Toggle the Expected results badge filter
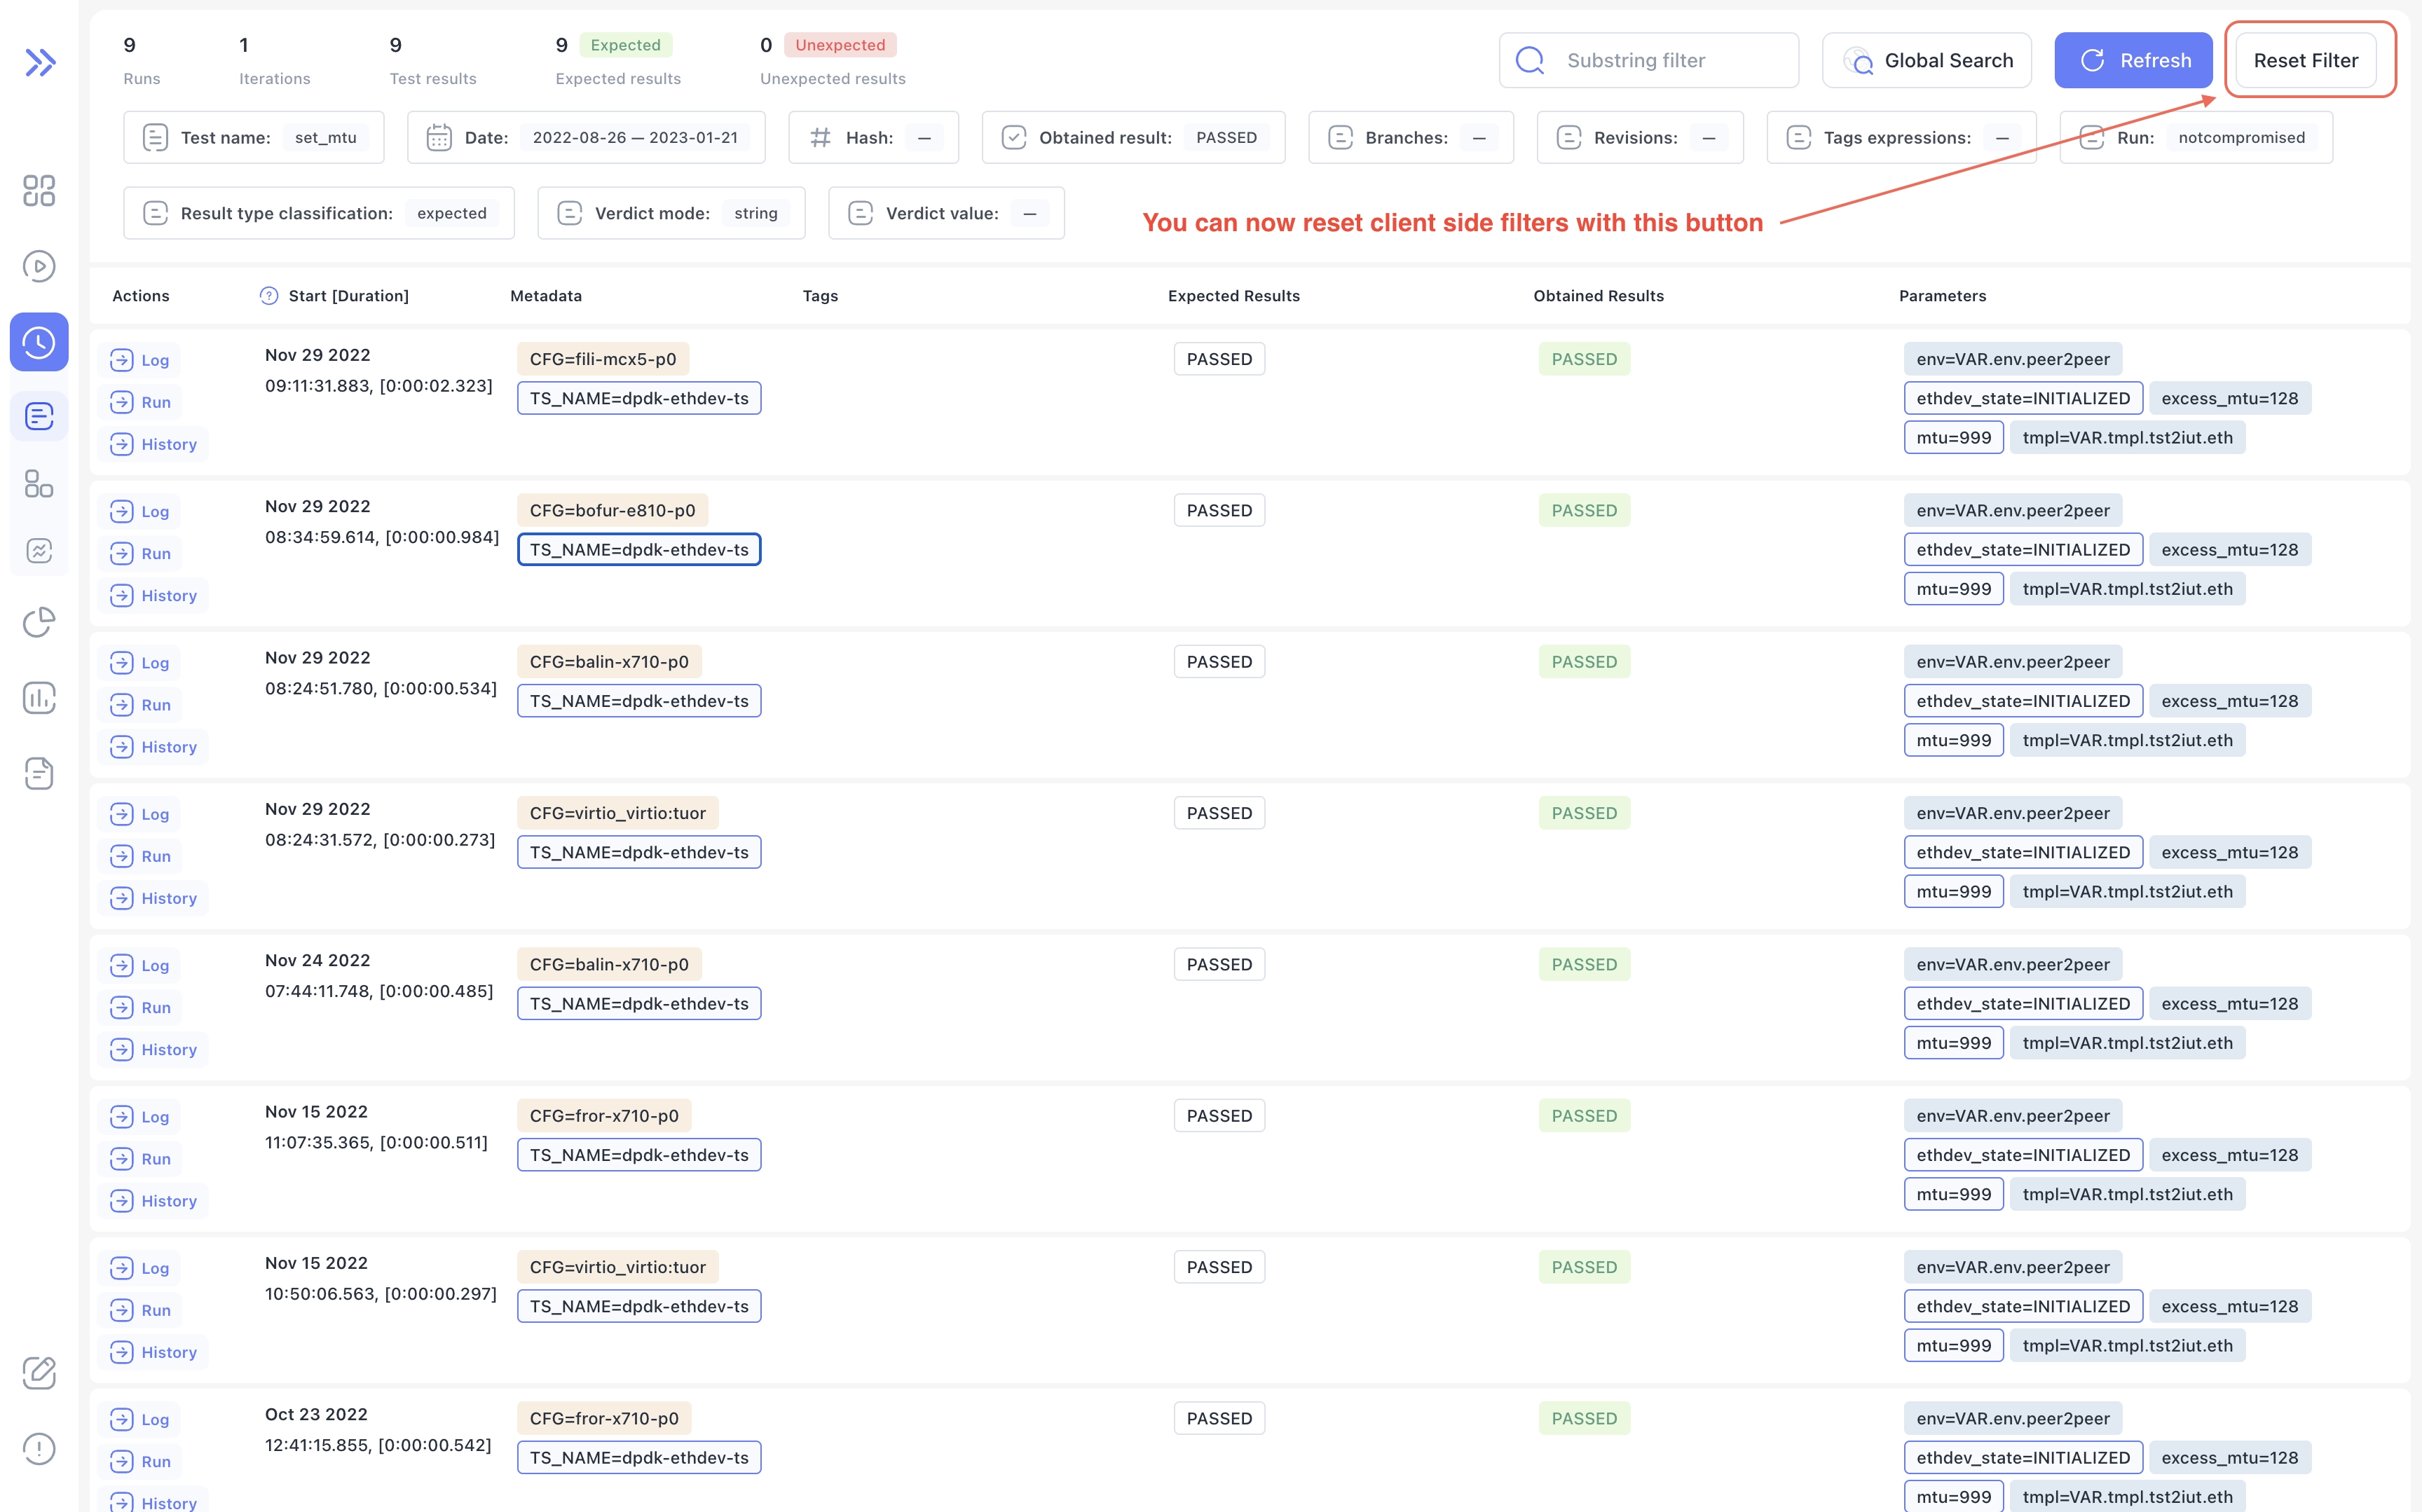The height and width of the screenshot is (1512, 2422). (x=625, y=45)
